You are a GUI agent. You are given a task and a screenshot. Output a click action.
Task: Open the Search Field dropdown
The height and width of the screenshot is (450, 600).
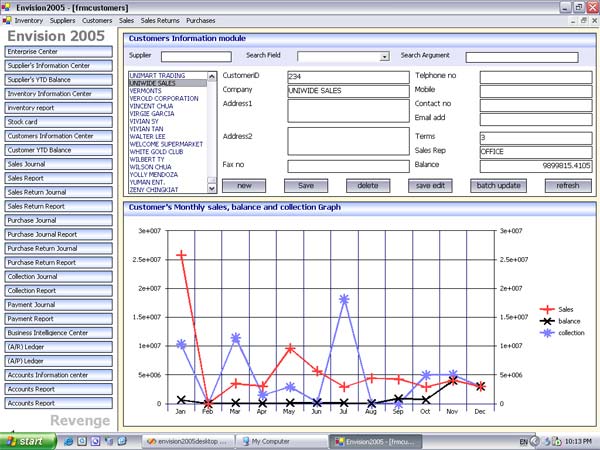[385, 57]
